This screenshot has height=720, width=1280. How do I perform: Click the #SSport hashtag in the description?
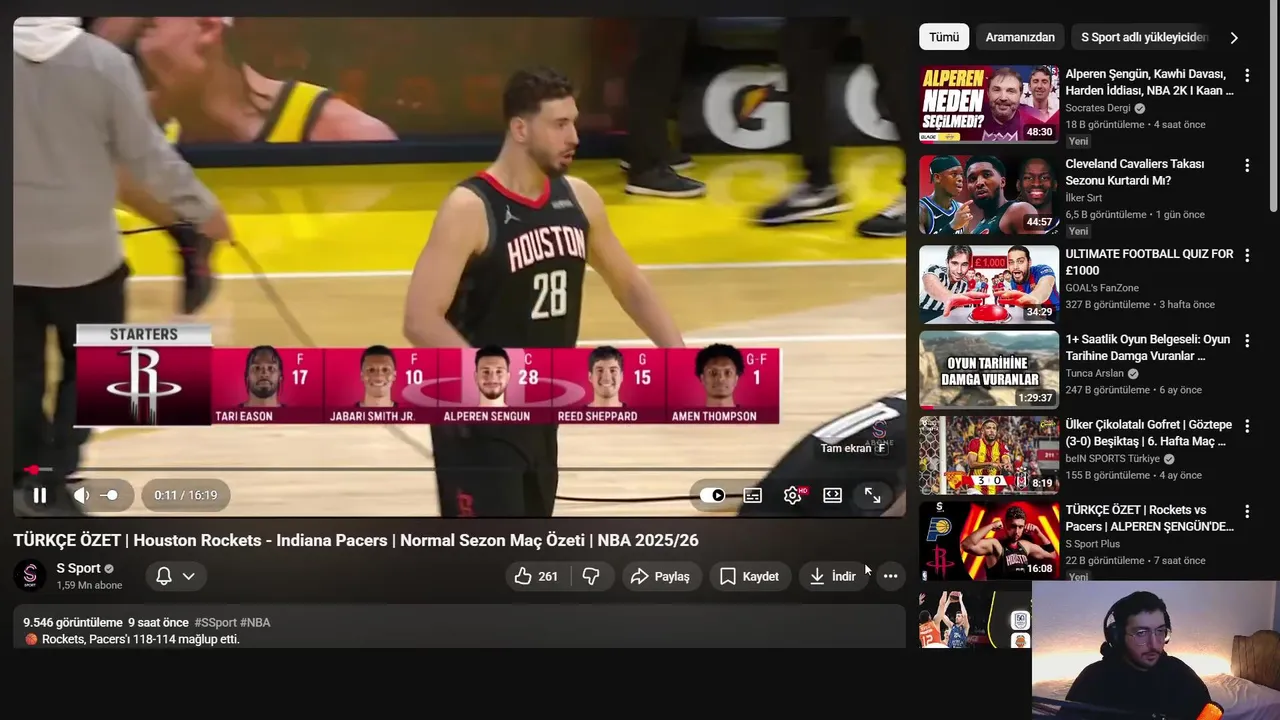(215, 622)
